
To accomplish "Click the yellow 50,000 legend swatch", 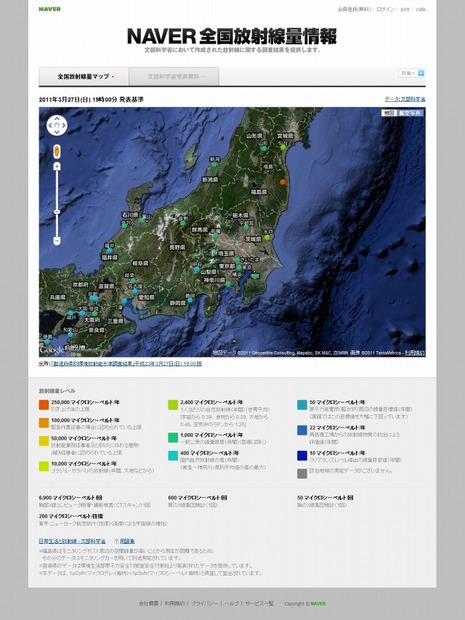I will pos(43,441).
